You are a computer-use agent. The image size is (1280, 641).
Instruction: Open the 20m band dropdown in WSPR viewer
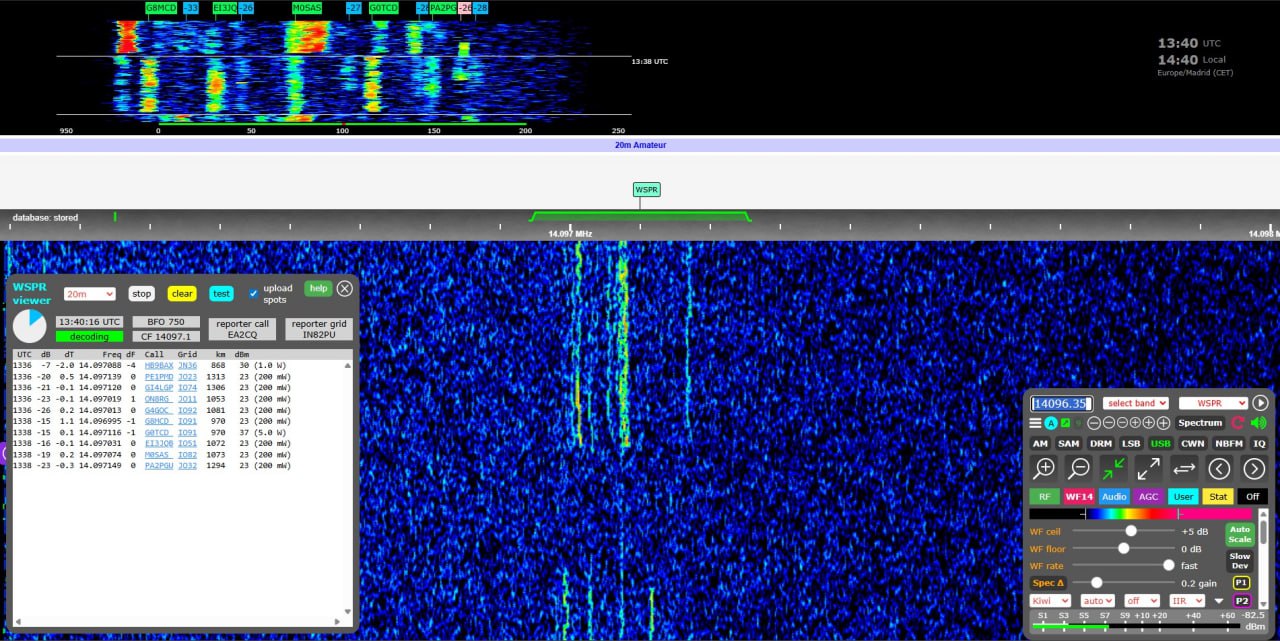[90, 294]
